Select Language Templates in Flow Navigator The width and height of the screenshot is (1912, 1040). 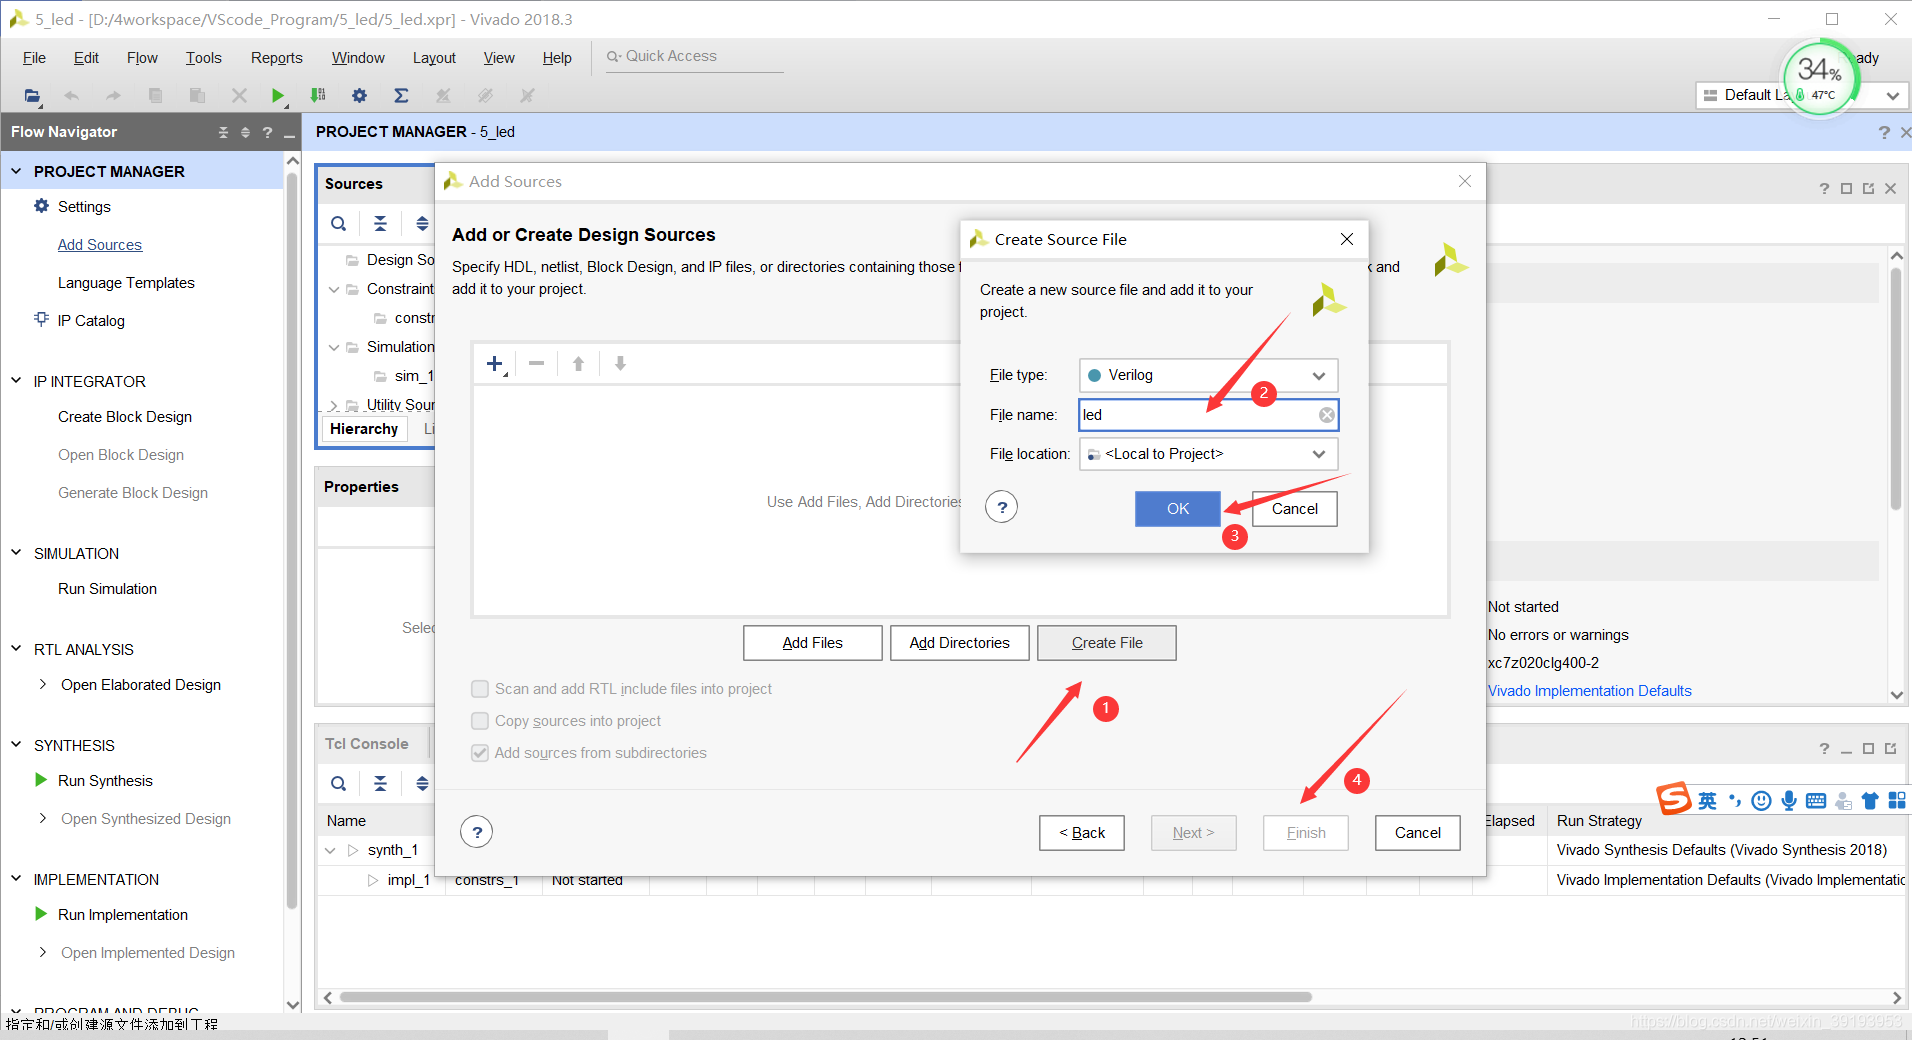point(126,283)
